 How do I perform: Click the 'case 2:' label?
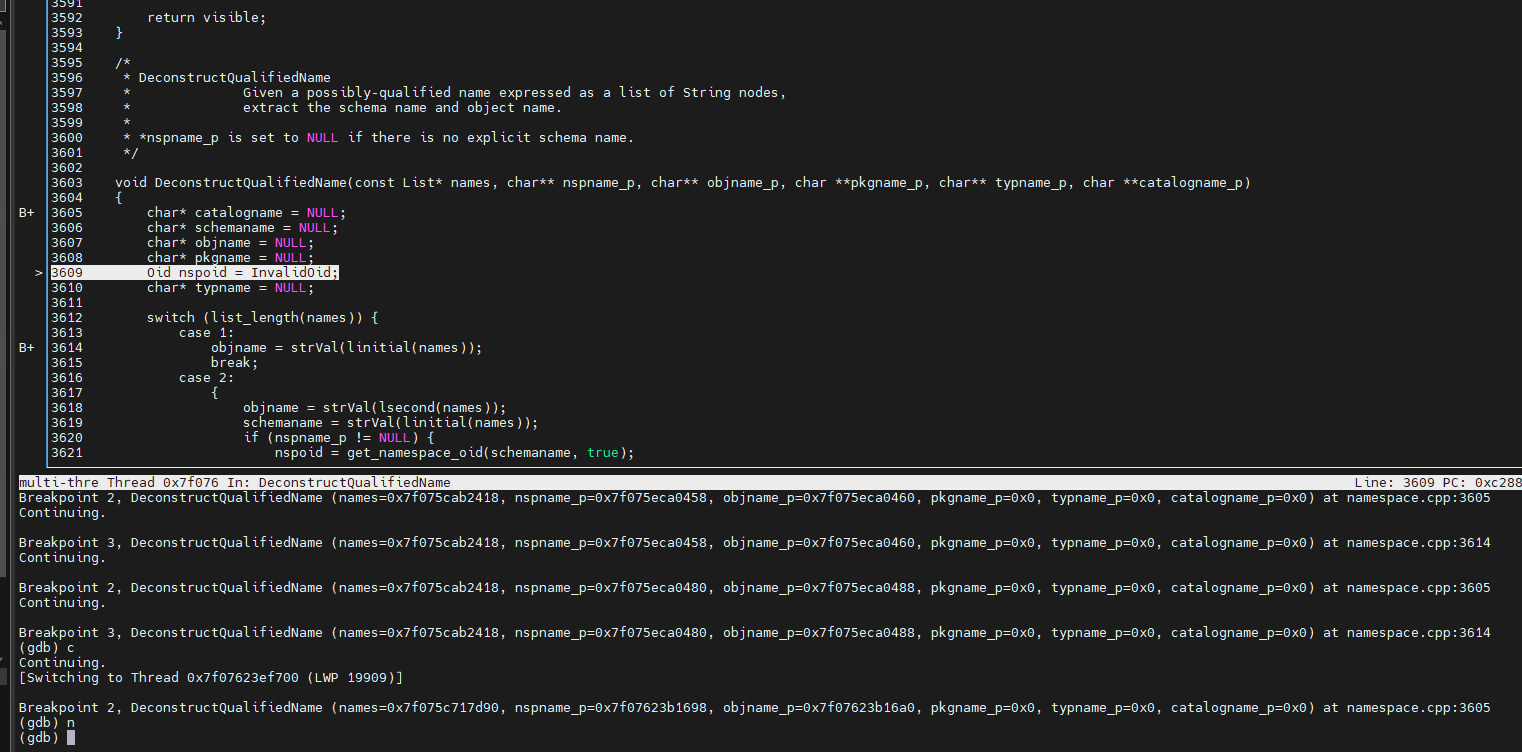click(207, 378)
